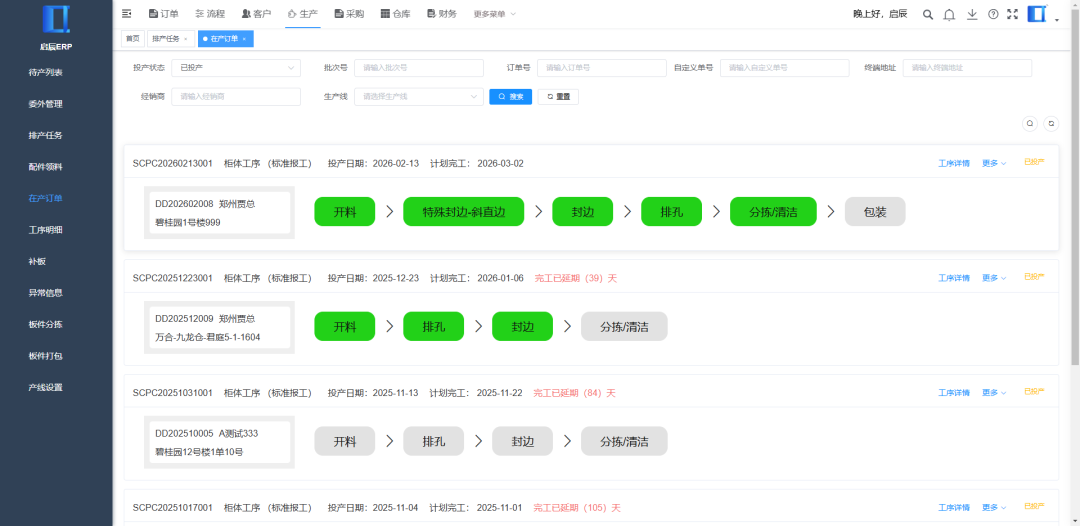
Task: Switch to the 首页 tab
Action: point(132,39)
